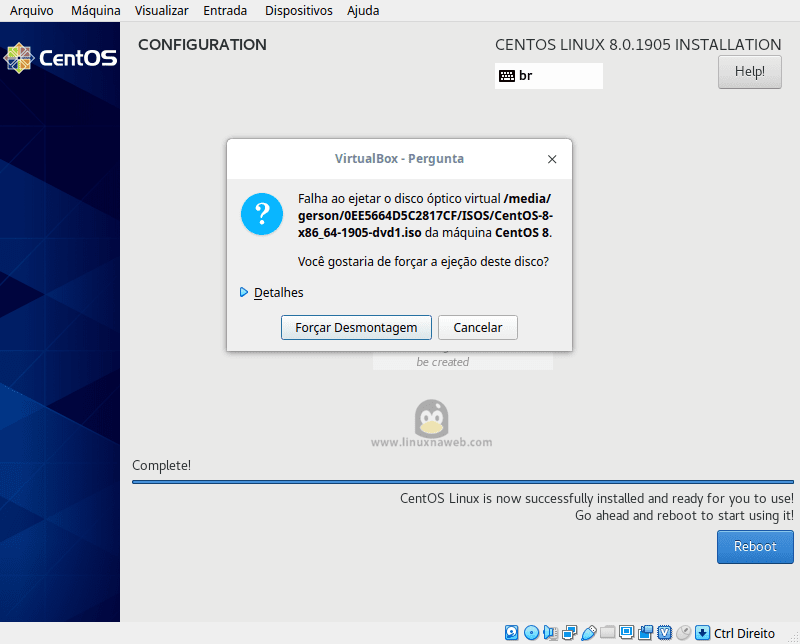The height and width of the screenshot is (644, 800).
Task: Close the VirtualBox Pergunta dialog
Action: (x=552, y=159)
